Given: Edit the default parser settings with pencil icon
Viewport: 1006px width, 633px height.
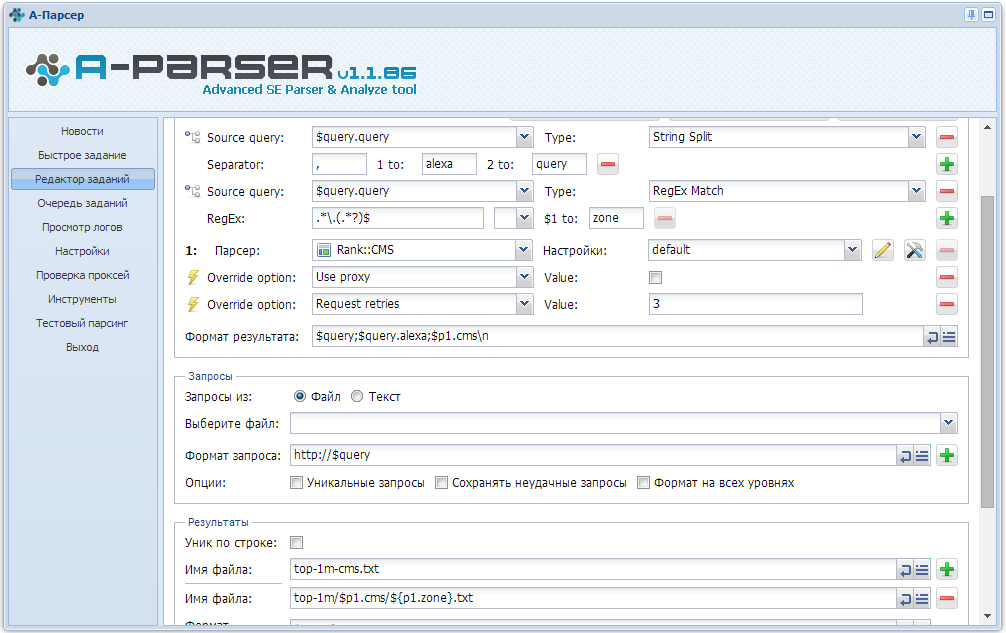Looking at the screenshot, I should click(883, 250).
